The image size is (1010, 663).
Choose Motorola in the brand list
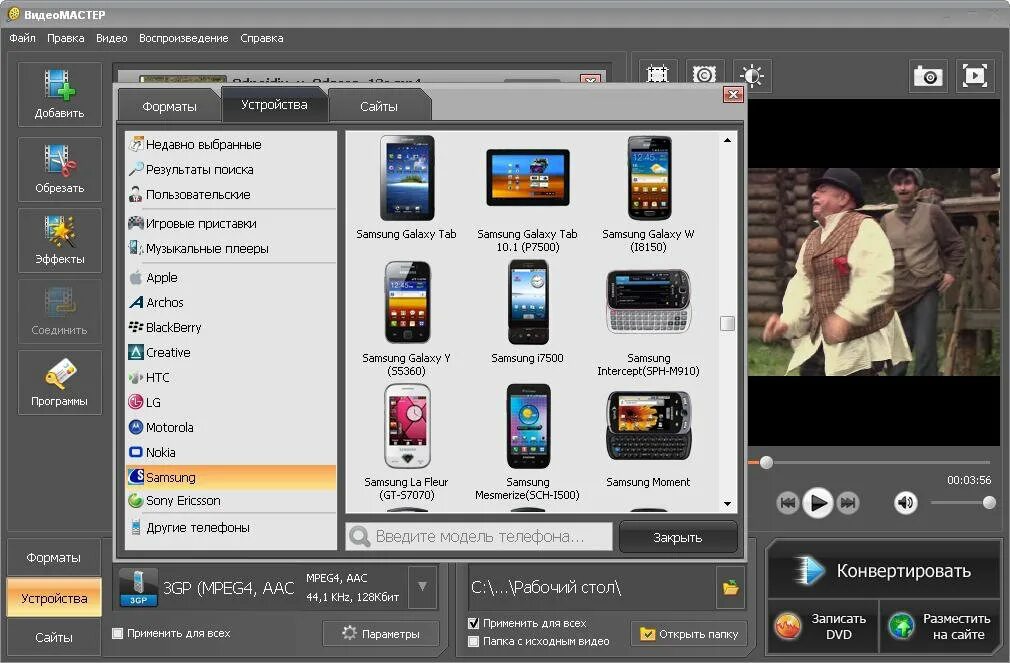pos(231,427)
